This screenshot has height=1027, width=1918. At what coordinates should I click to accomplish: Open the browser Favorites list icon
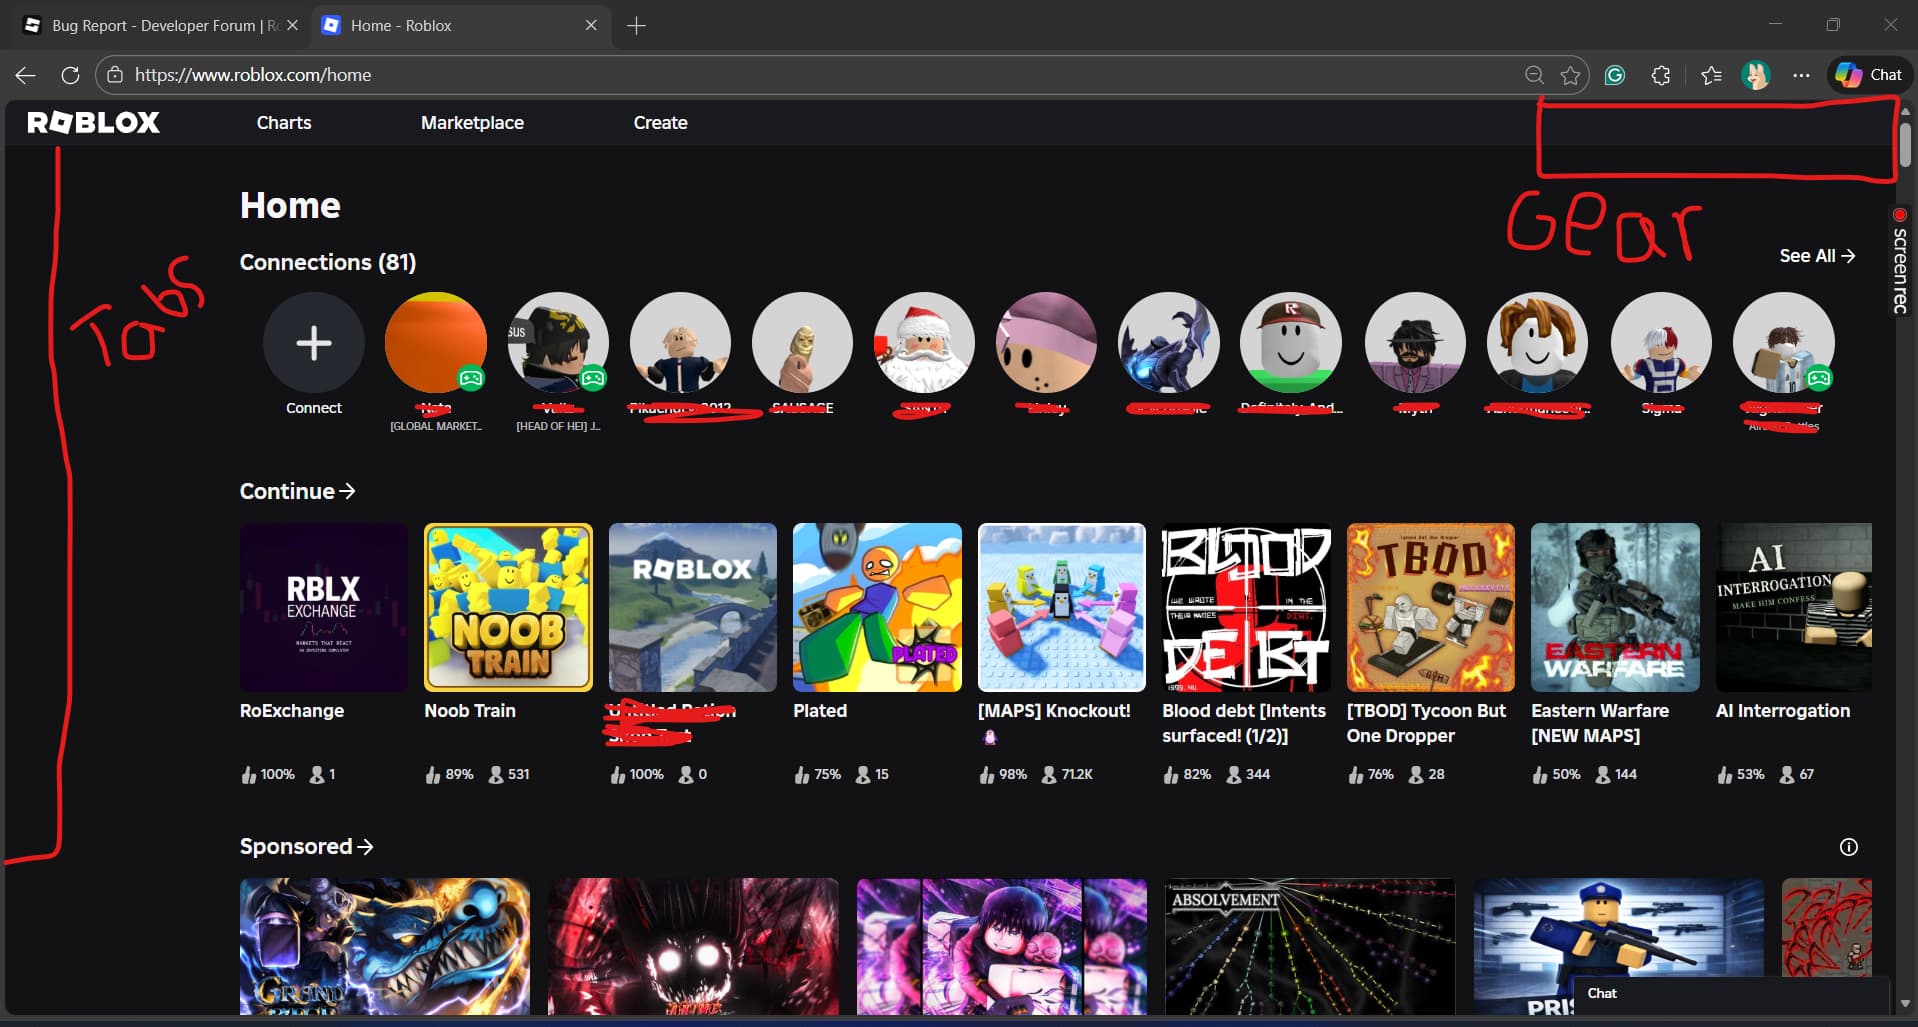tap(1711, 75)
